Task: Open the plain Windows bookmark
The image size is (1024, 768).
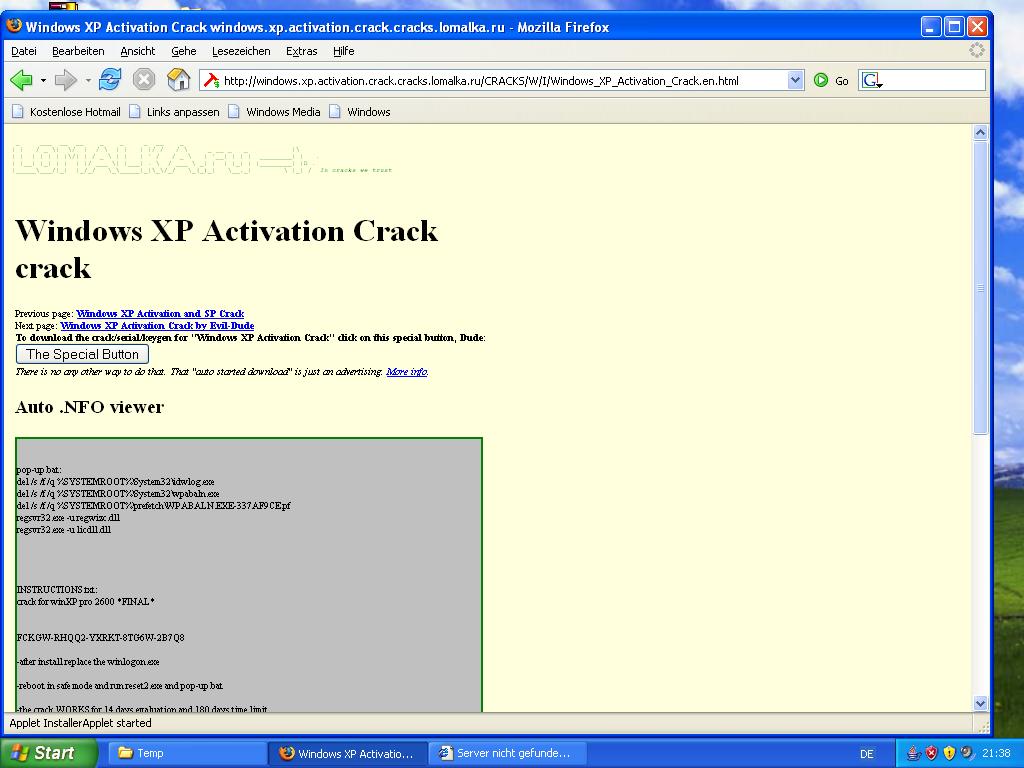Action: 360,112
